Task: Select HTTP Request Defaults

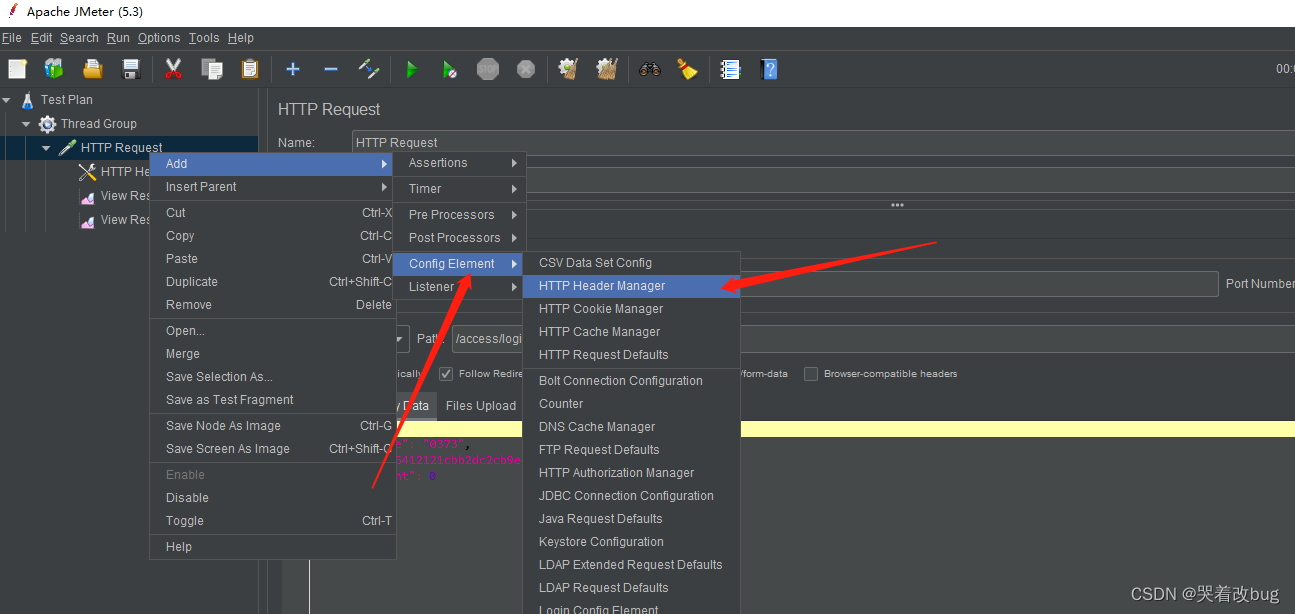Action: click(631, 355)
